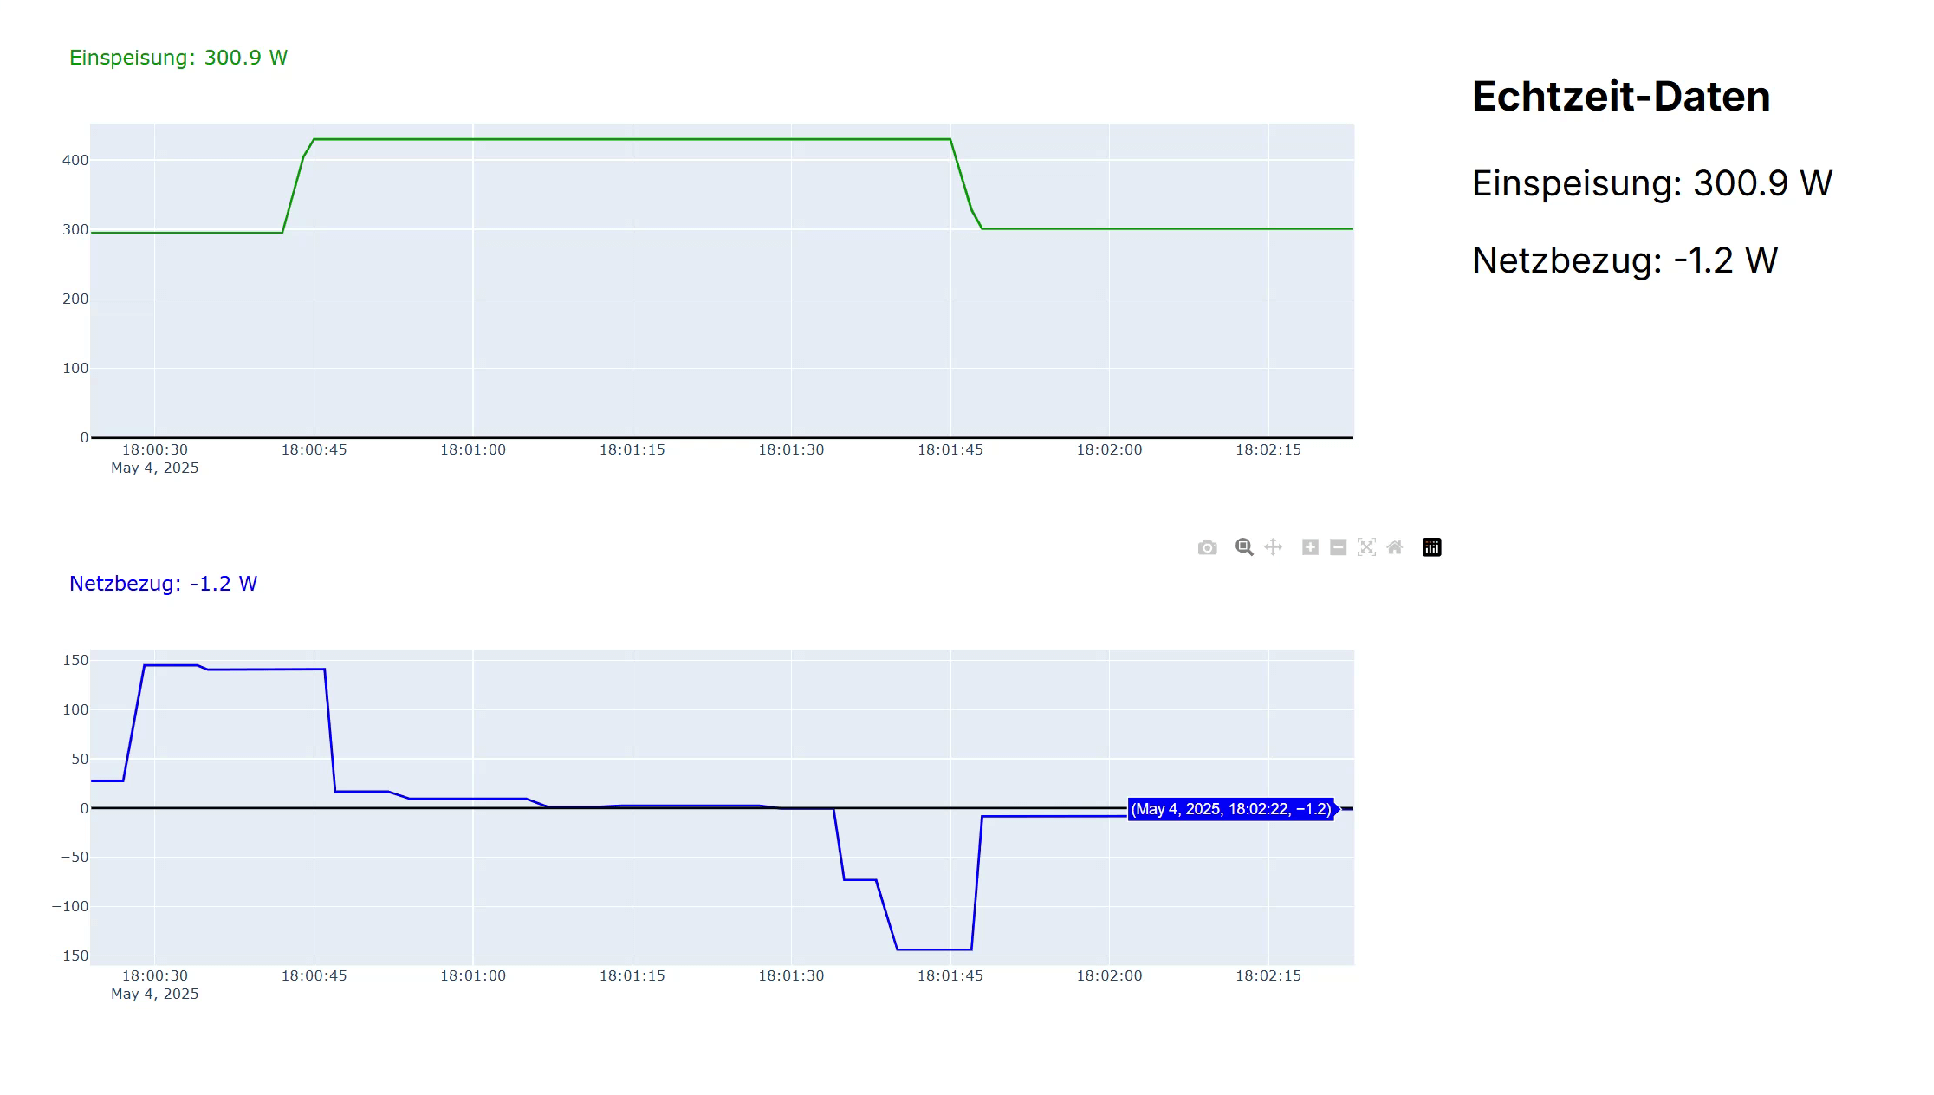Click '18:01:30' x-axis tick in Netzbezug chart
Screen dimensions: 1934x1095
(x=791, y=976)
